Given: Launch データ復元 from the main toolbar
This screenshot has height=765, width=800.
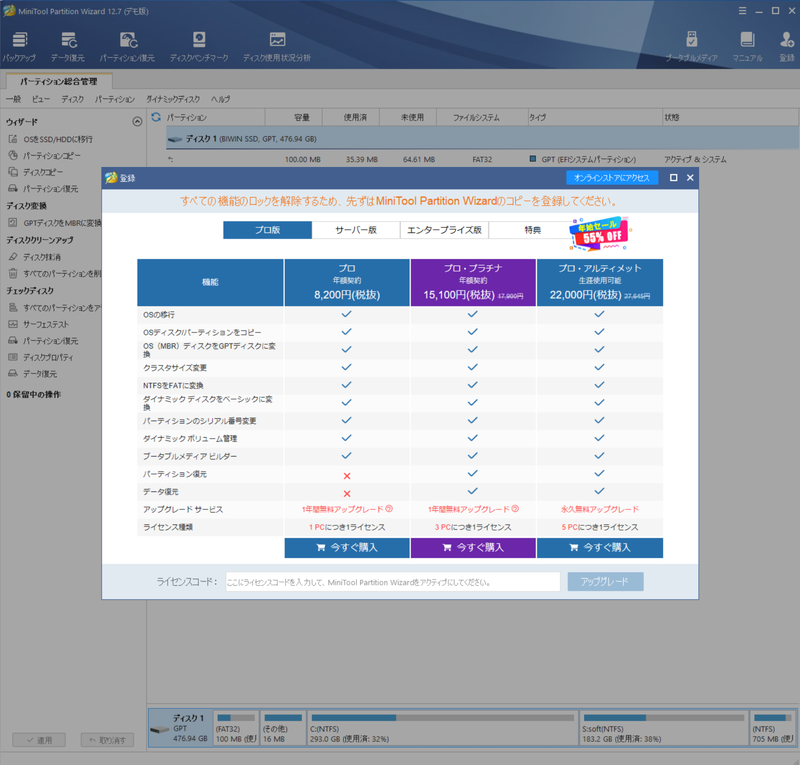Looking at the screenshot, I should (x=68, y=46).
